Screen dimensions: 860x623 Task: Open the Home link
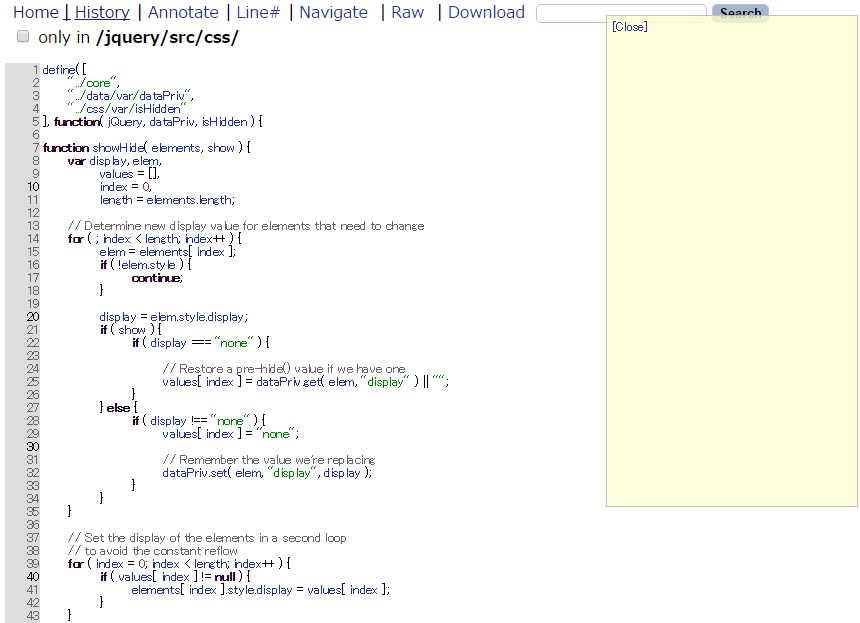coord(35,13)
